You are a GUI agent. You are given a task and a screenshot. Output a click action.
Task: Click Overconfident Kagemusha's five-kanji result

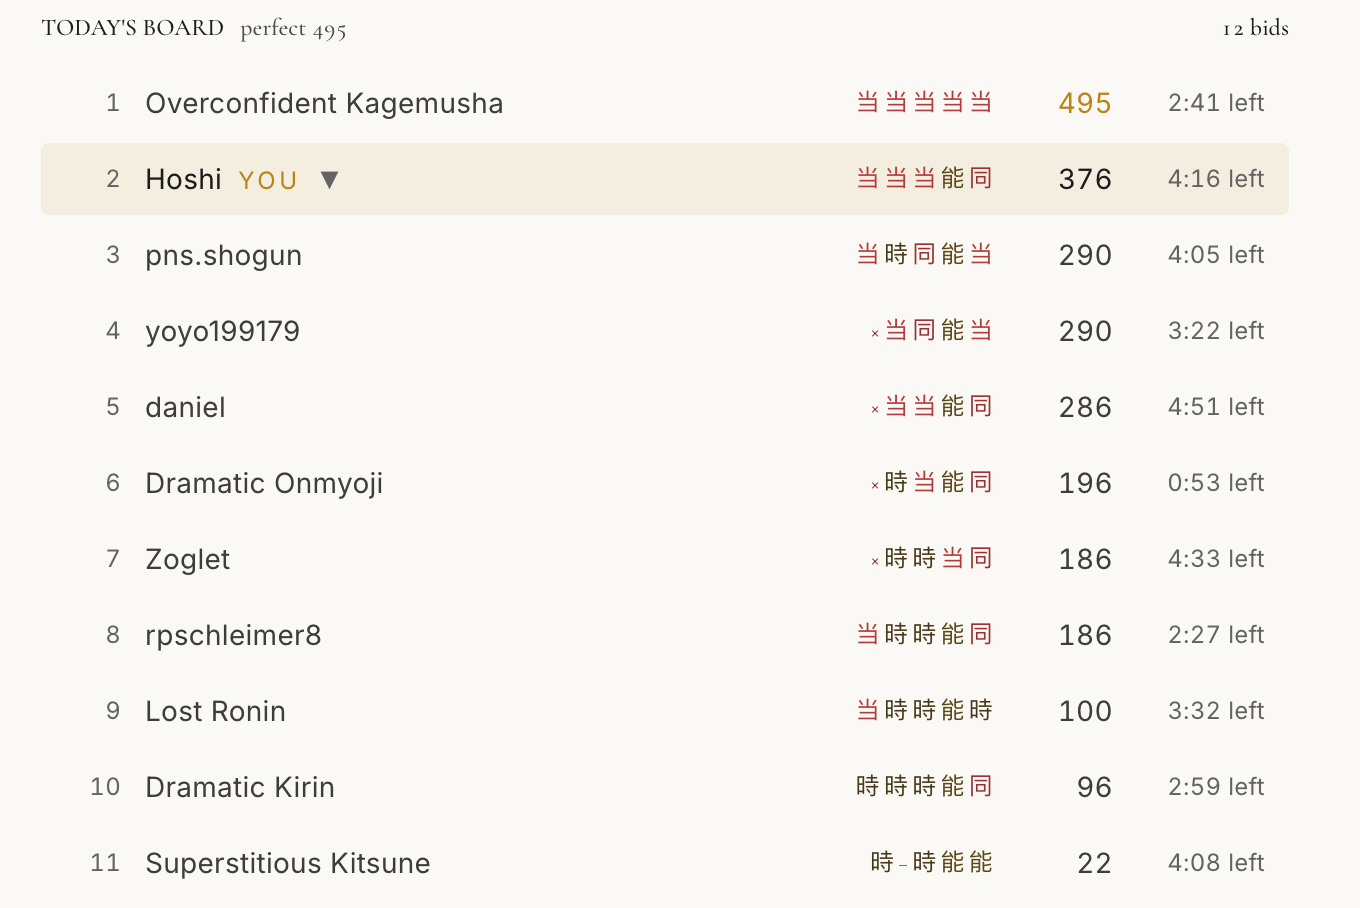point(925,103)
